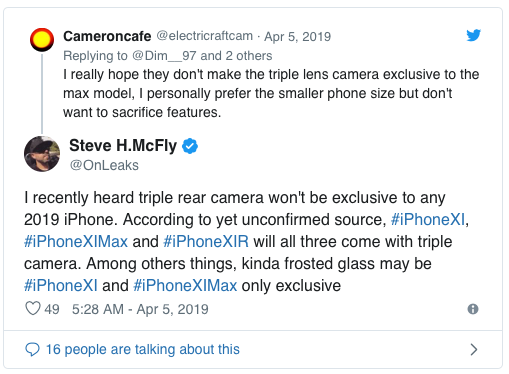Open the Cameroncafe display name
This screenshot has width=509, height=374.
(107, 36)
